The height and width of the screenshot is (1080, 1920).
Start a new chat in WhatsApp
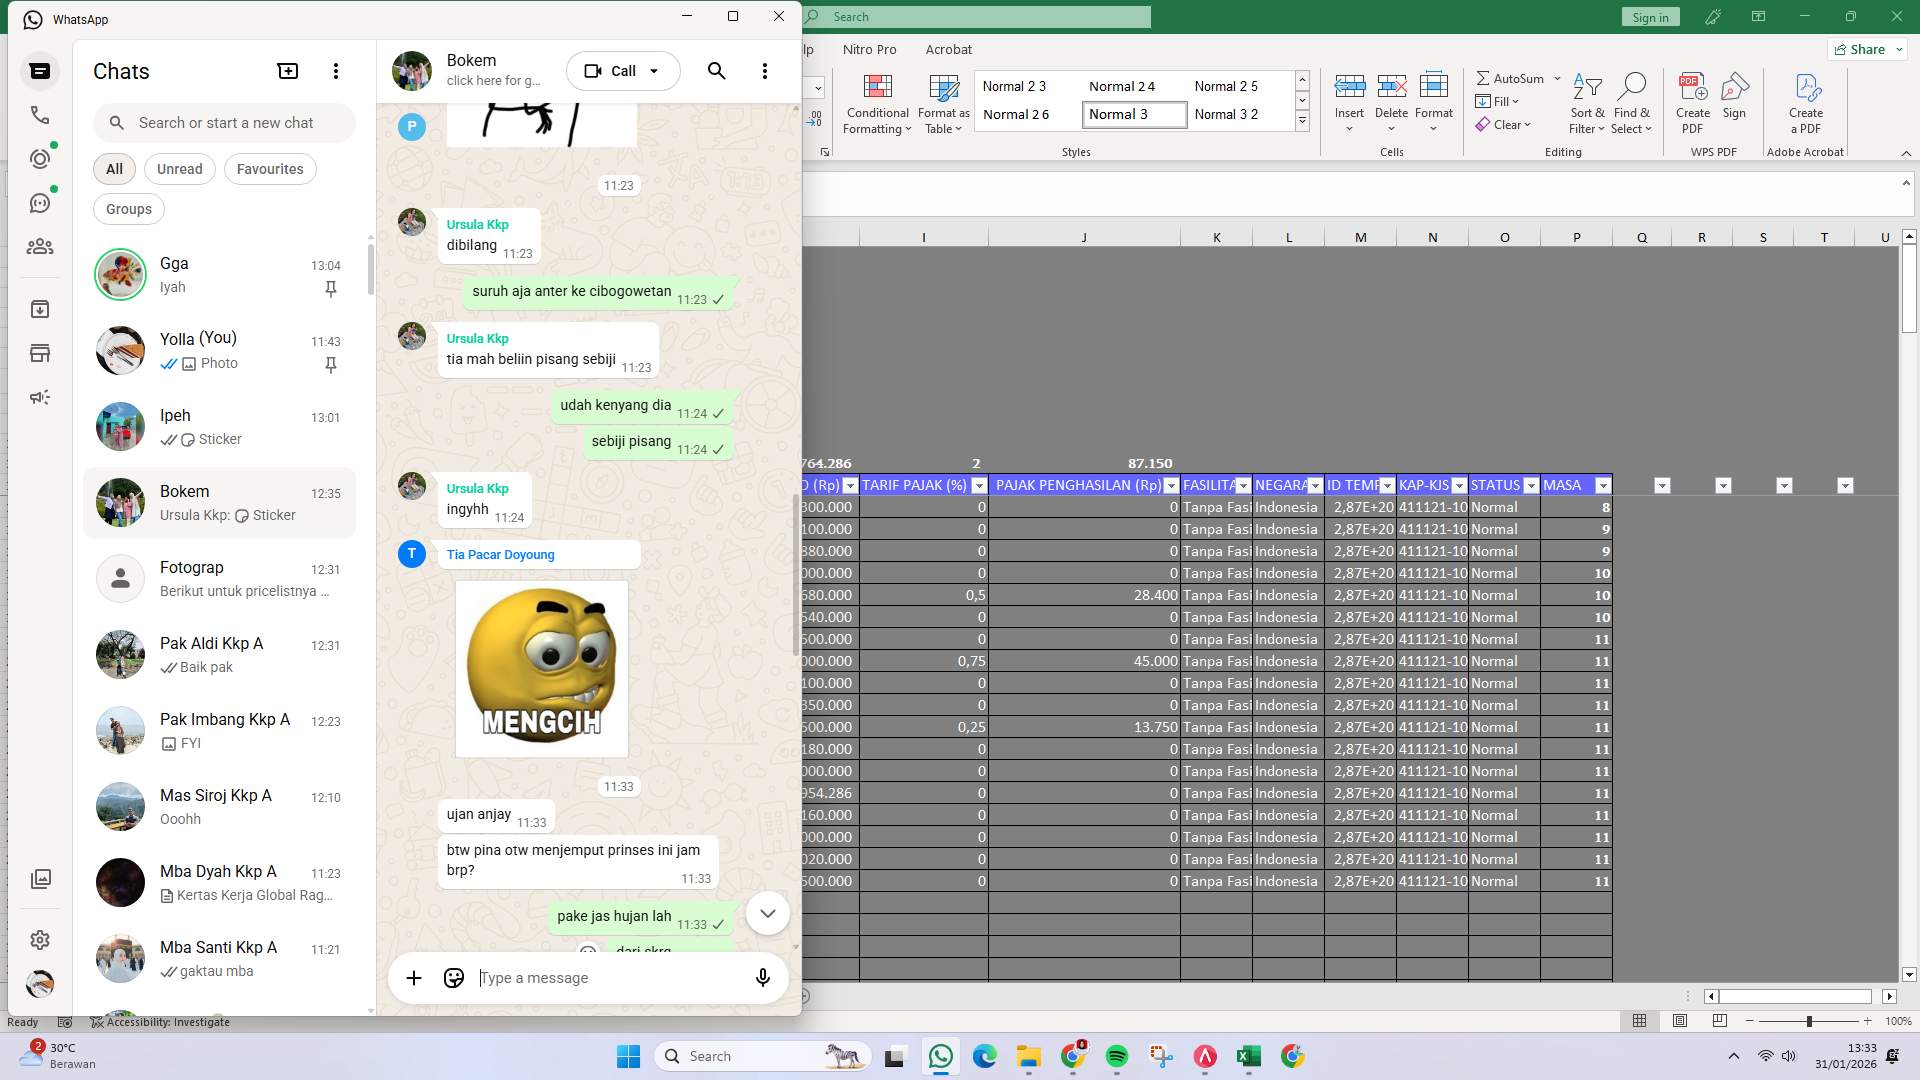(x=288, y=71)
